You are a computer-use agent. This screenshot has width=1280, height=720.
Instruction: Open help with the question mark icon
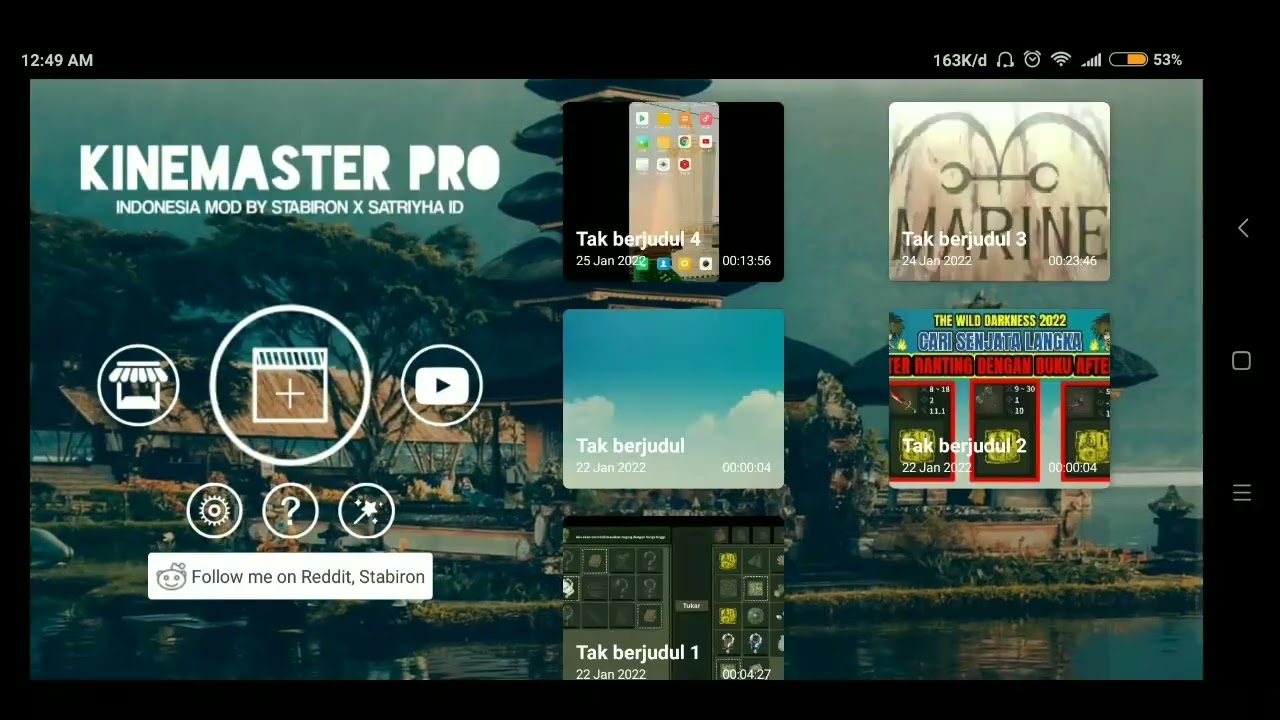pyautogui.click(x=290, y=512)
